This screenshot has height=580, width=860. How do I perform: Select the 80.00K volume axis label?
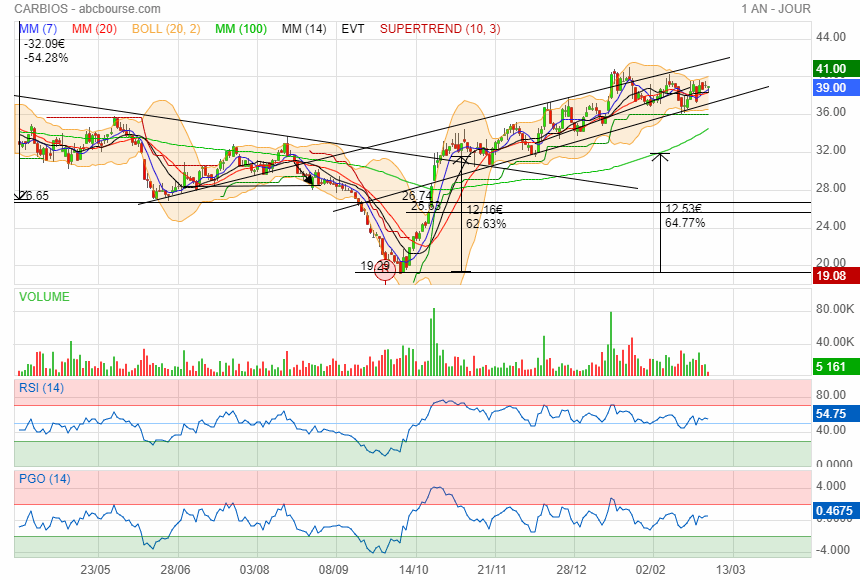click(x=835, y=309)
